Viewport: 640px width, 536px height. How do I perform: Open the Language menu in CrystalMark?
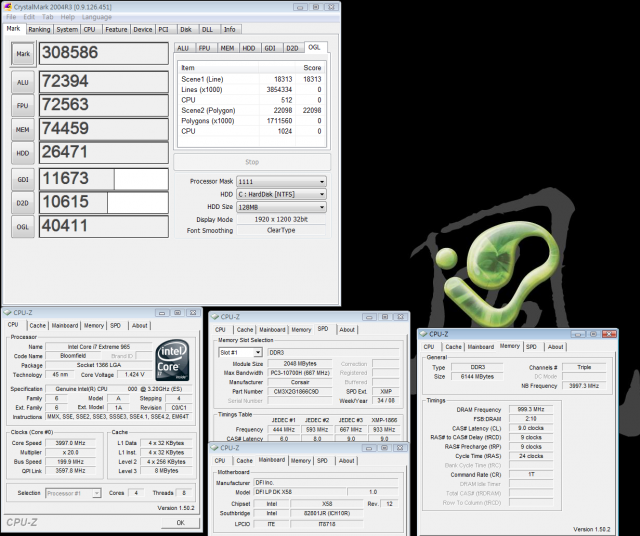coord(97,17)
